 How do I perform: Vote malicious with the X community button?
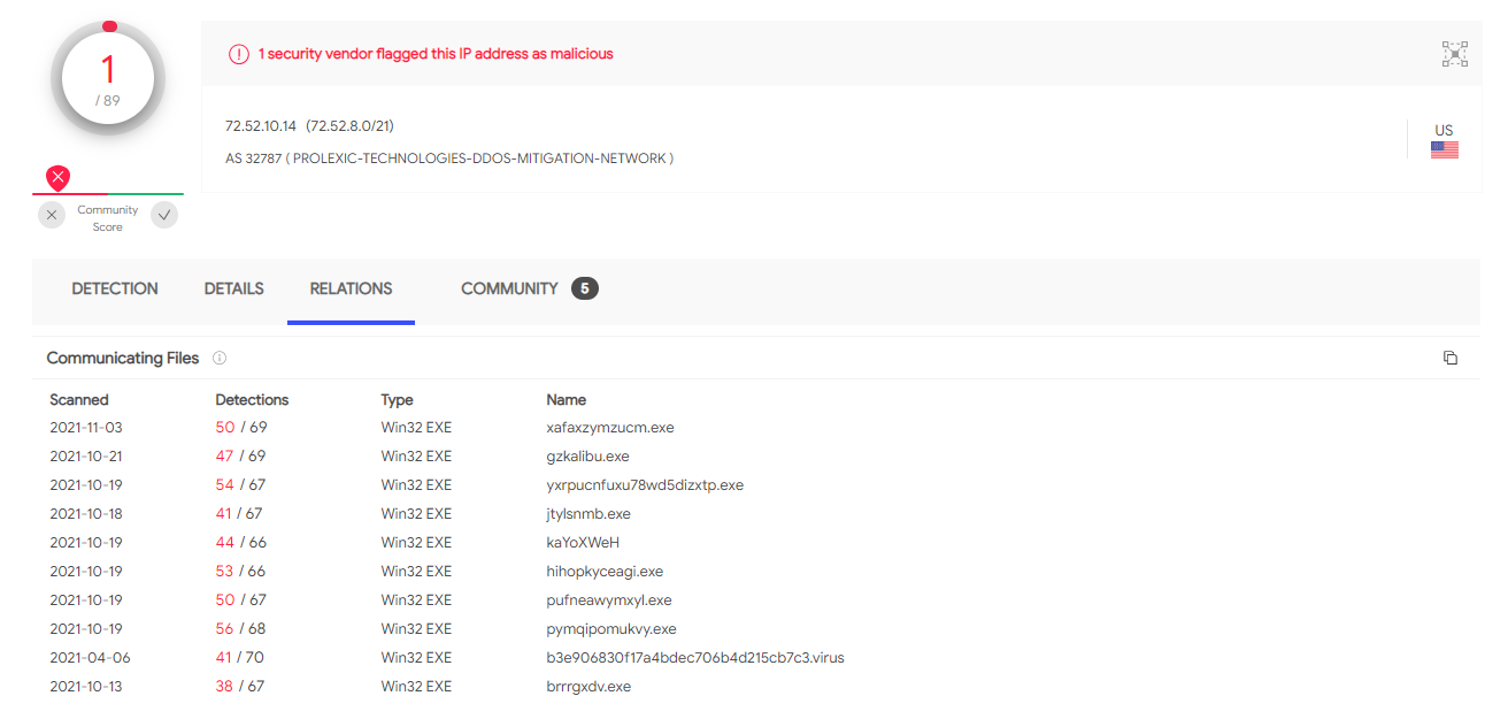click(x=52, y=215)
